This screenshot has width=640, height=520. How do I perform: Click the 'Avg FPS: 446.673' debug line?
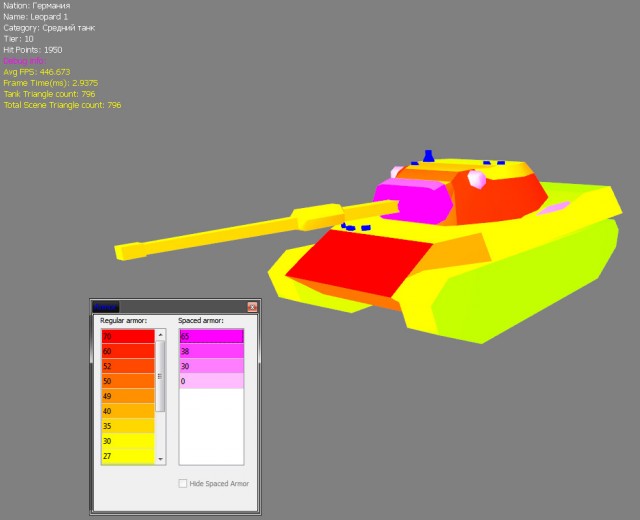[37, 72]
